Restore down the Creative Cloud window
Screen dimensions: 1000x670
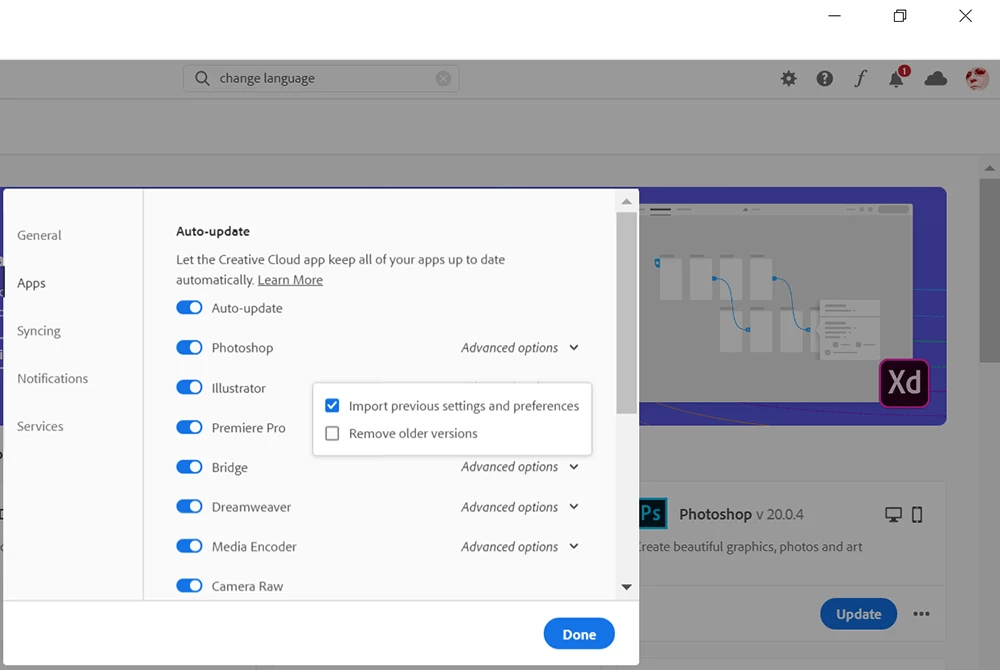click(x=900, y=15)
